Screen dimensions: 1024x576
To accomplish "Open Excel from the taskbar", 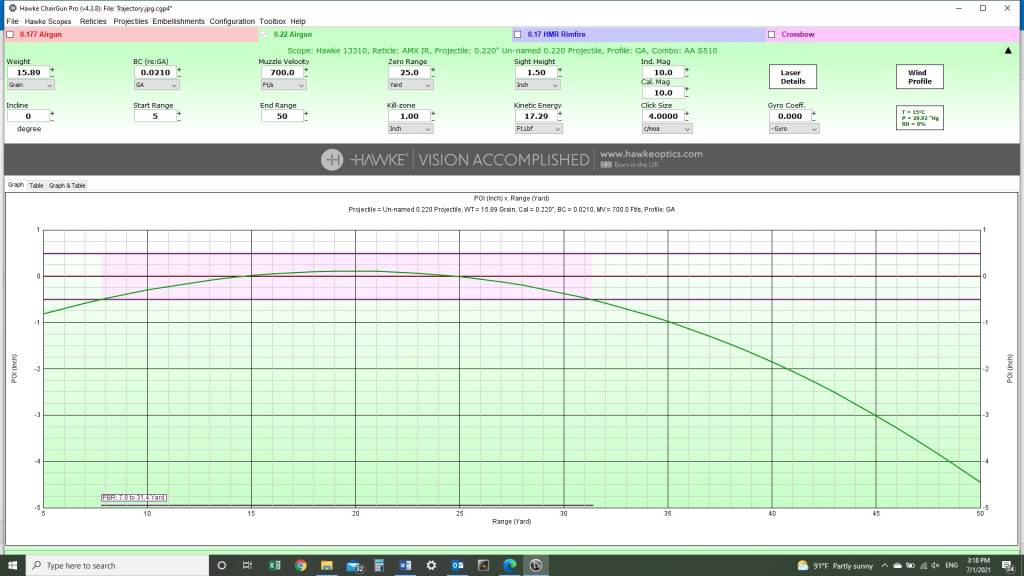I will 274,565.
